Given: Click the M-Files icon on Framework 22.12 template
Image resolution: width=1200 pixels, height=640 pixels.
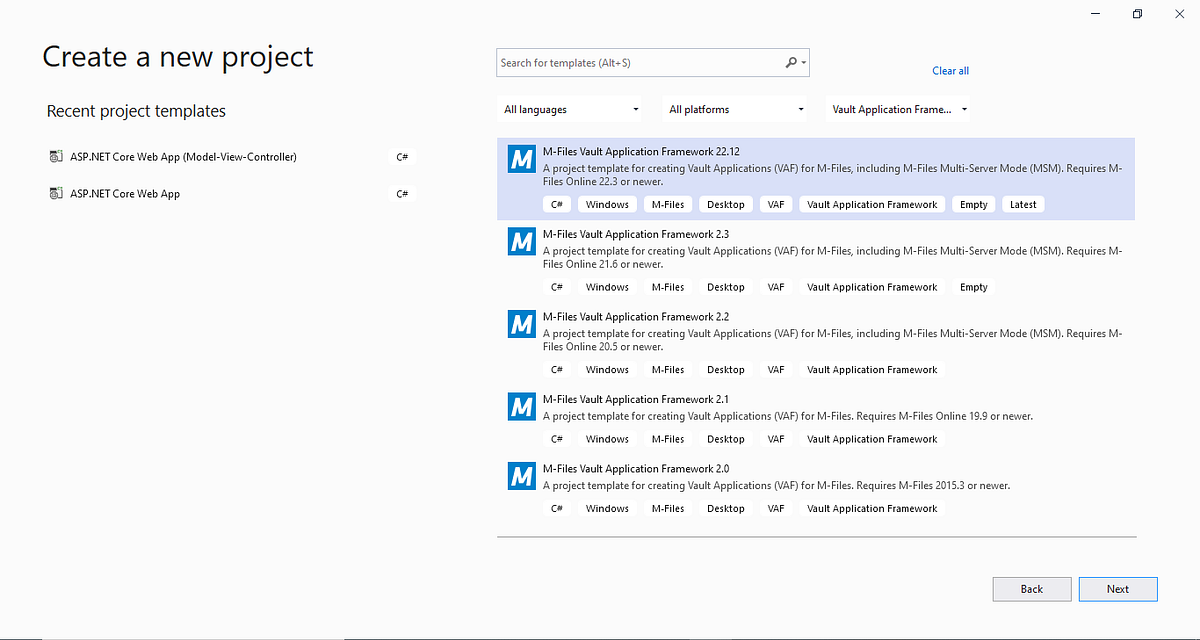Looking at the screenshot, I should (x=521, y=158).
